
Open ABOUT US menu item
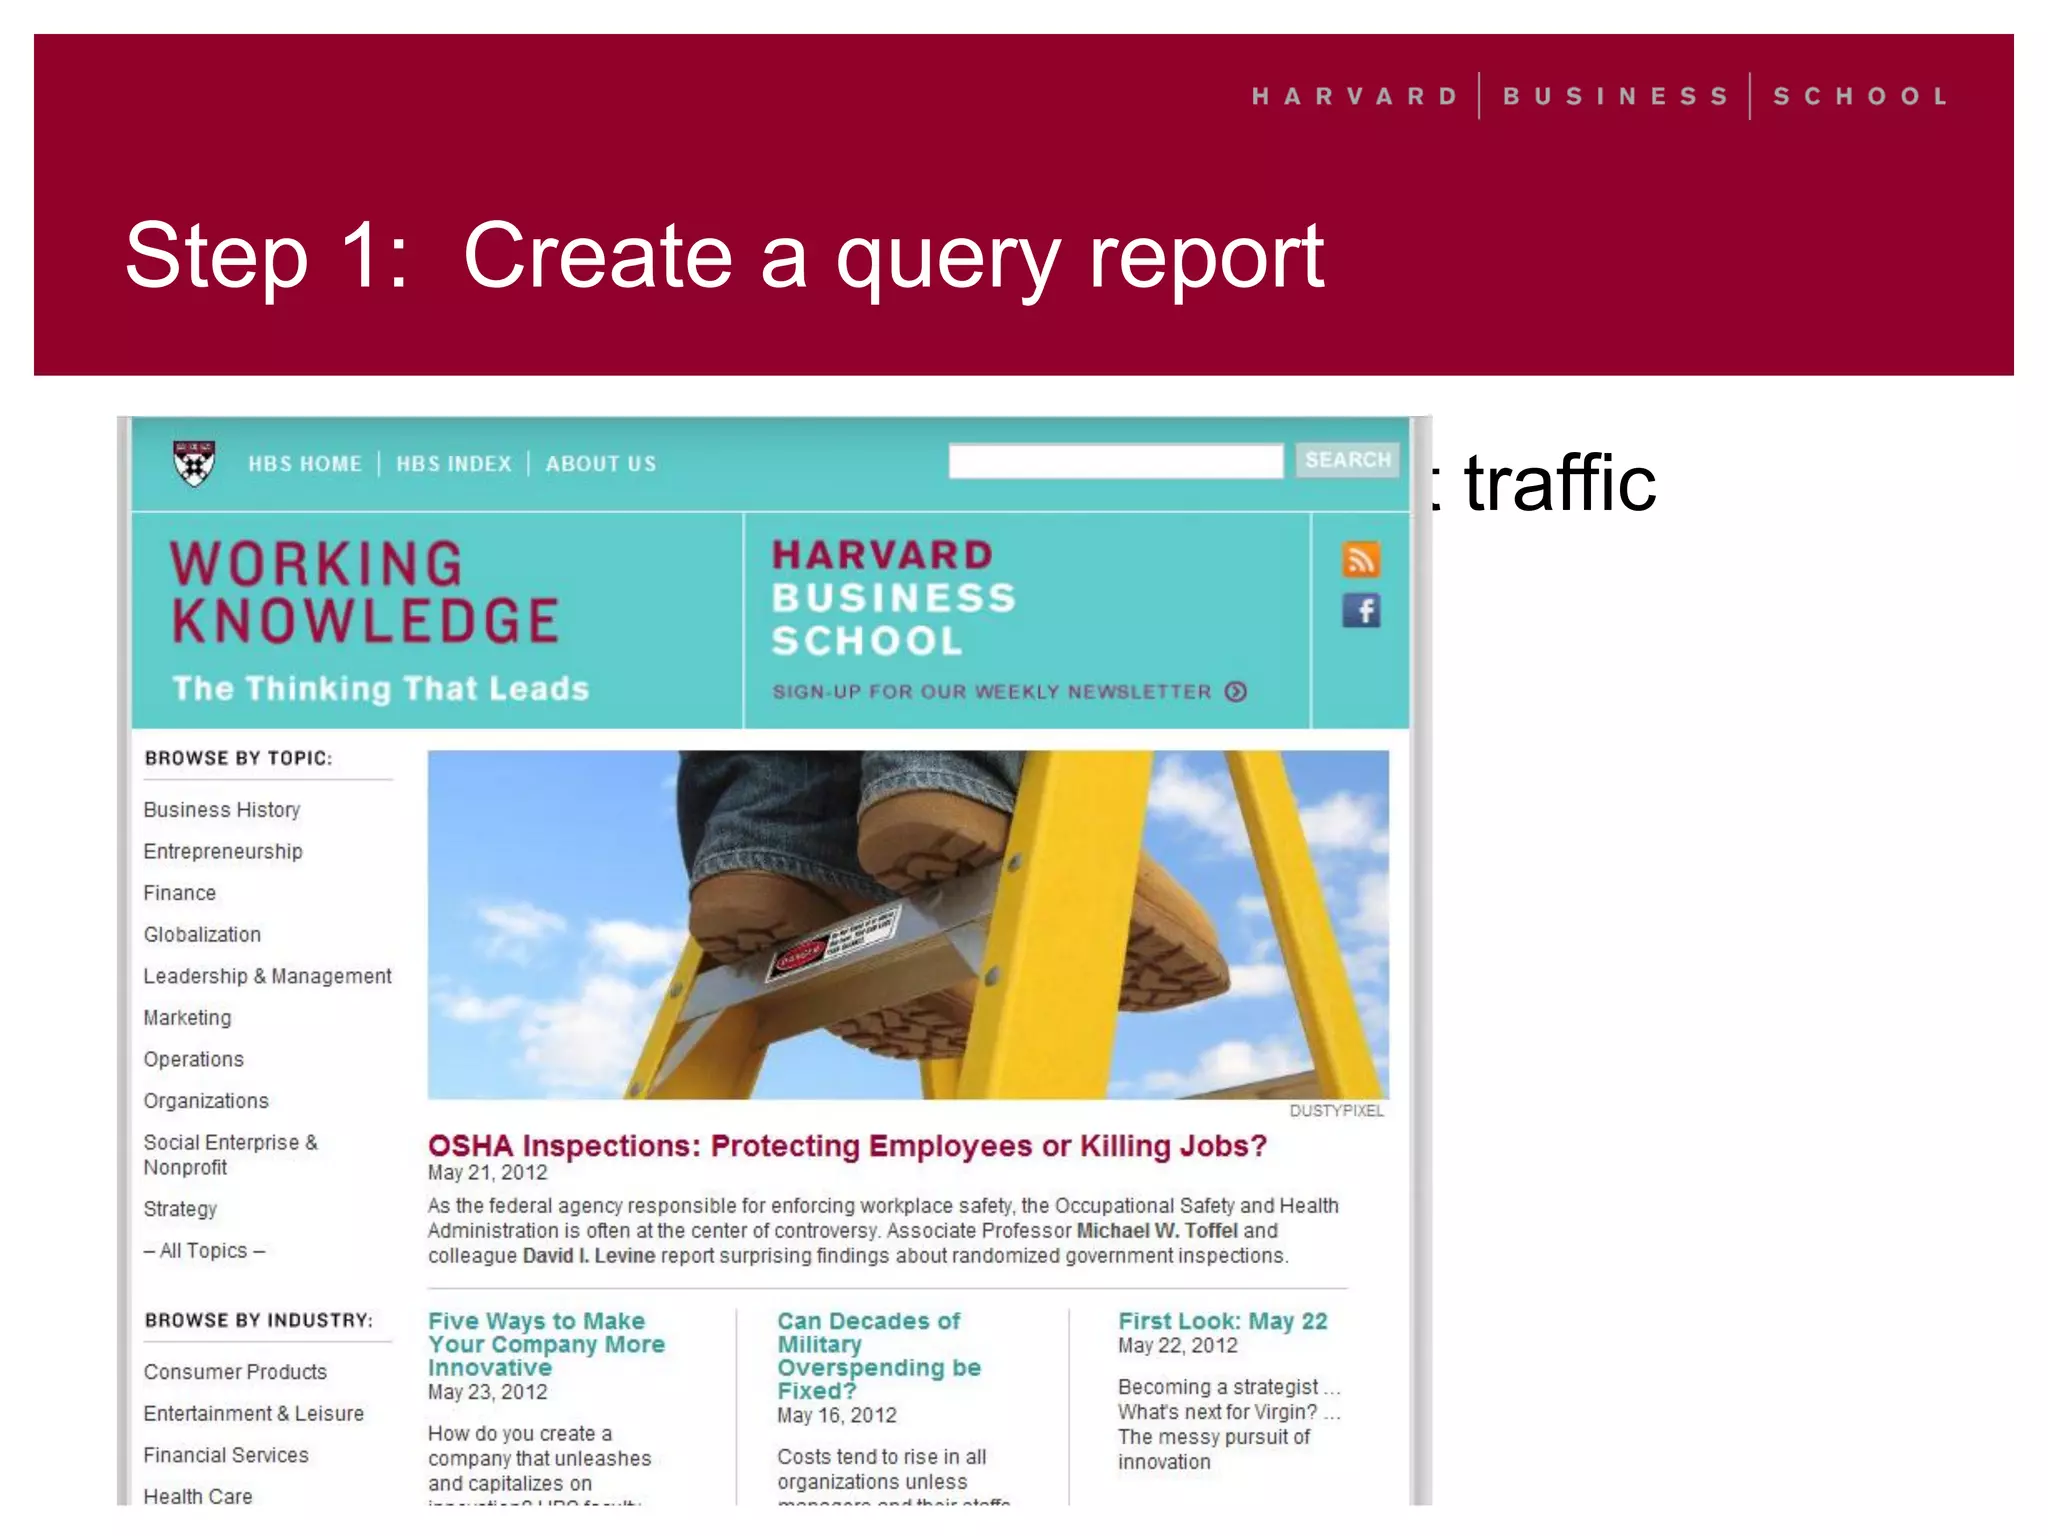[x=601, y=464]
